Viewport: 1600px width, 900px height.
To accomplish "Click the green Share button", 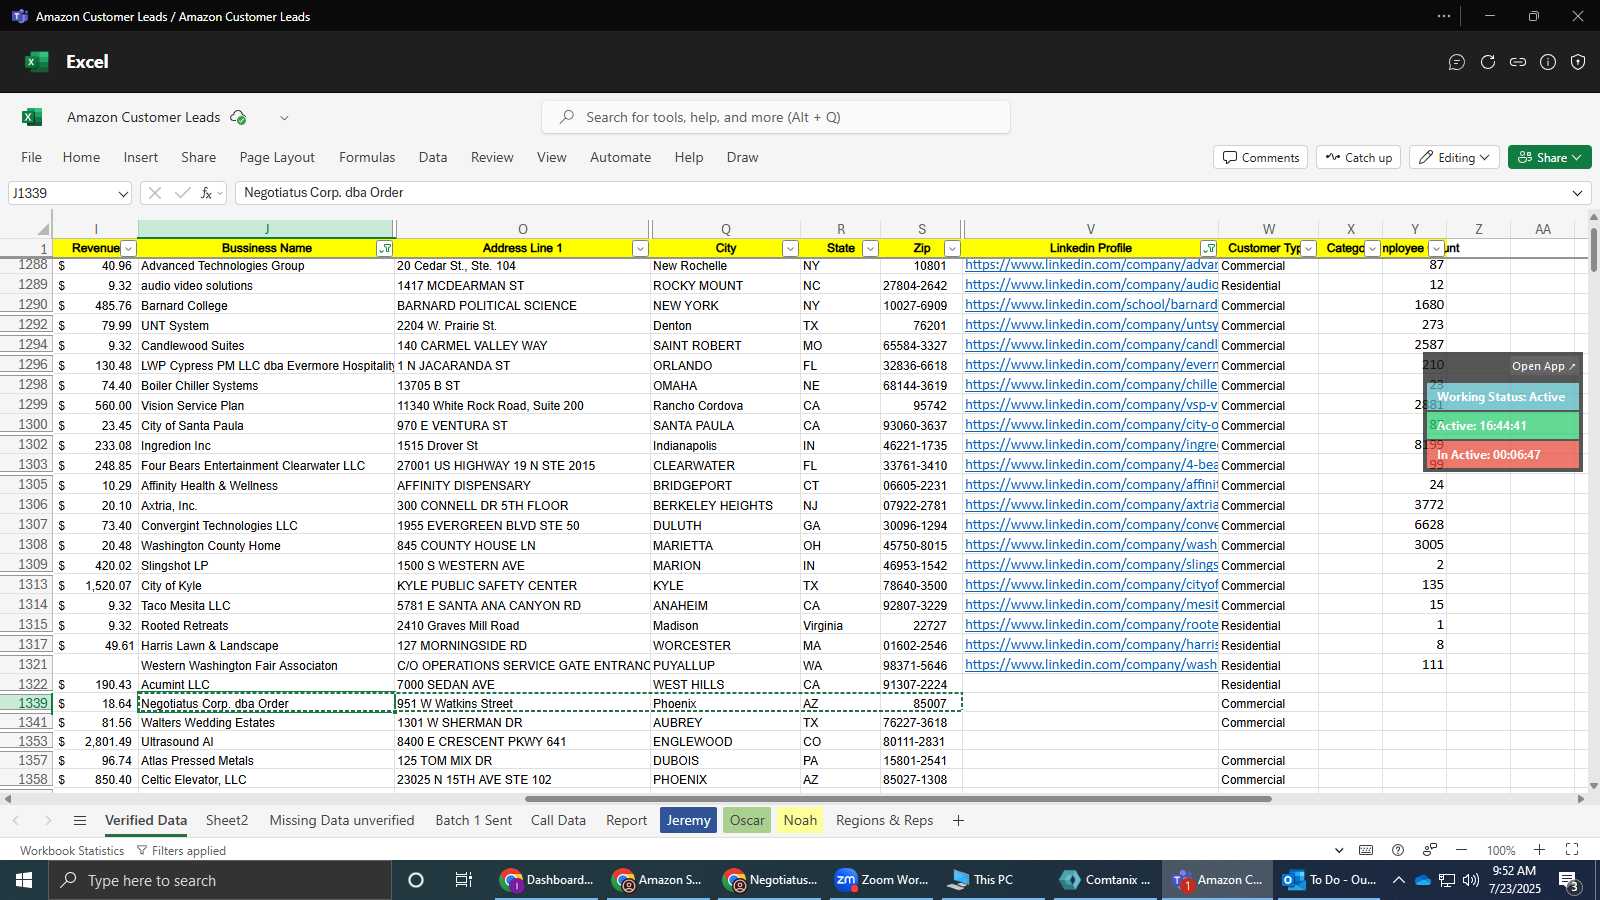I will point(1549,158).
